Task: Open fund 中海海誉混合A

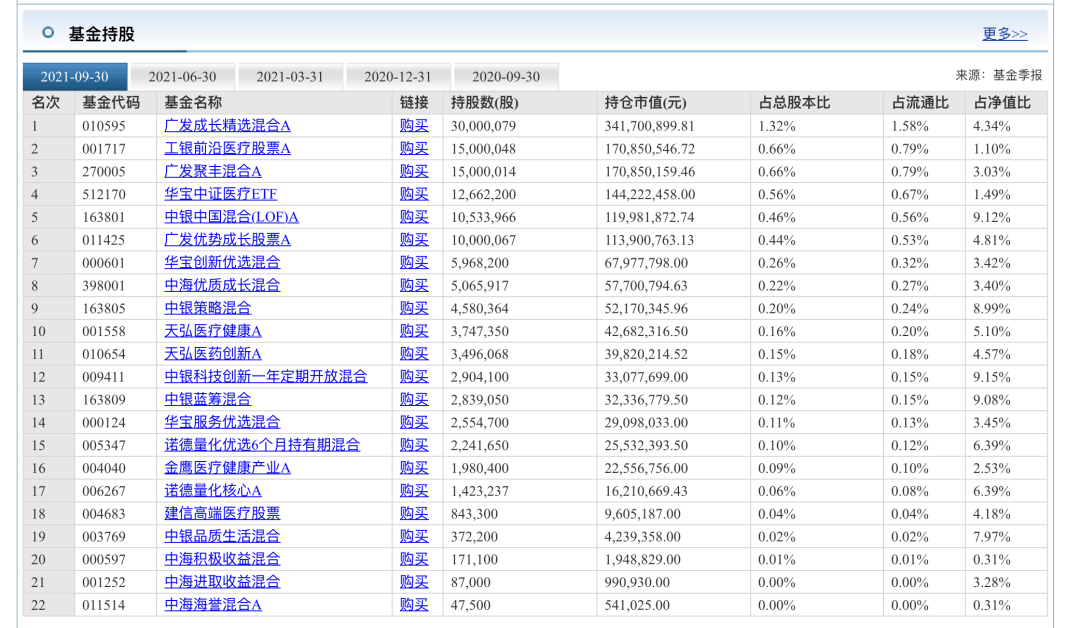Action: (x=213, y=605)
